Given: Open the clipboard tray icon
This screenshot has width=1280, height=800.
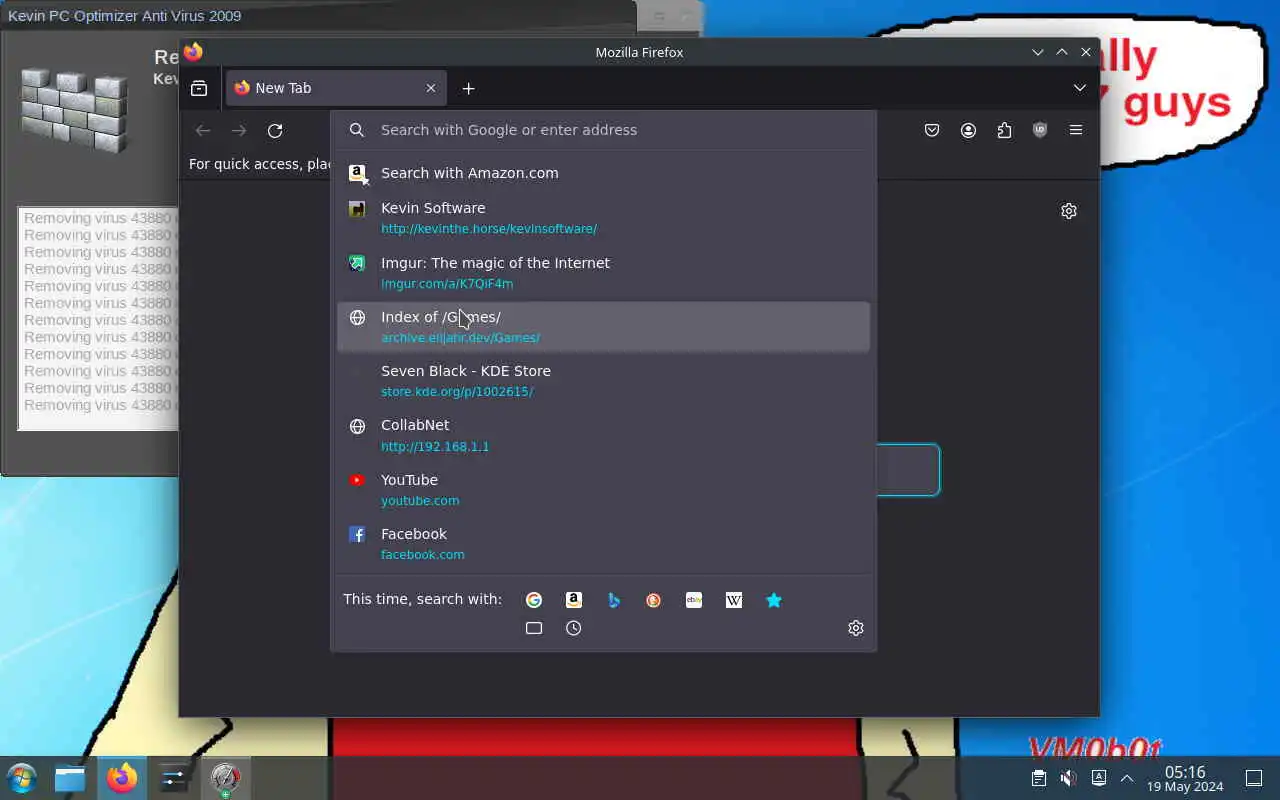Looking at the screenshot, I should [x=1039, y=778].
